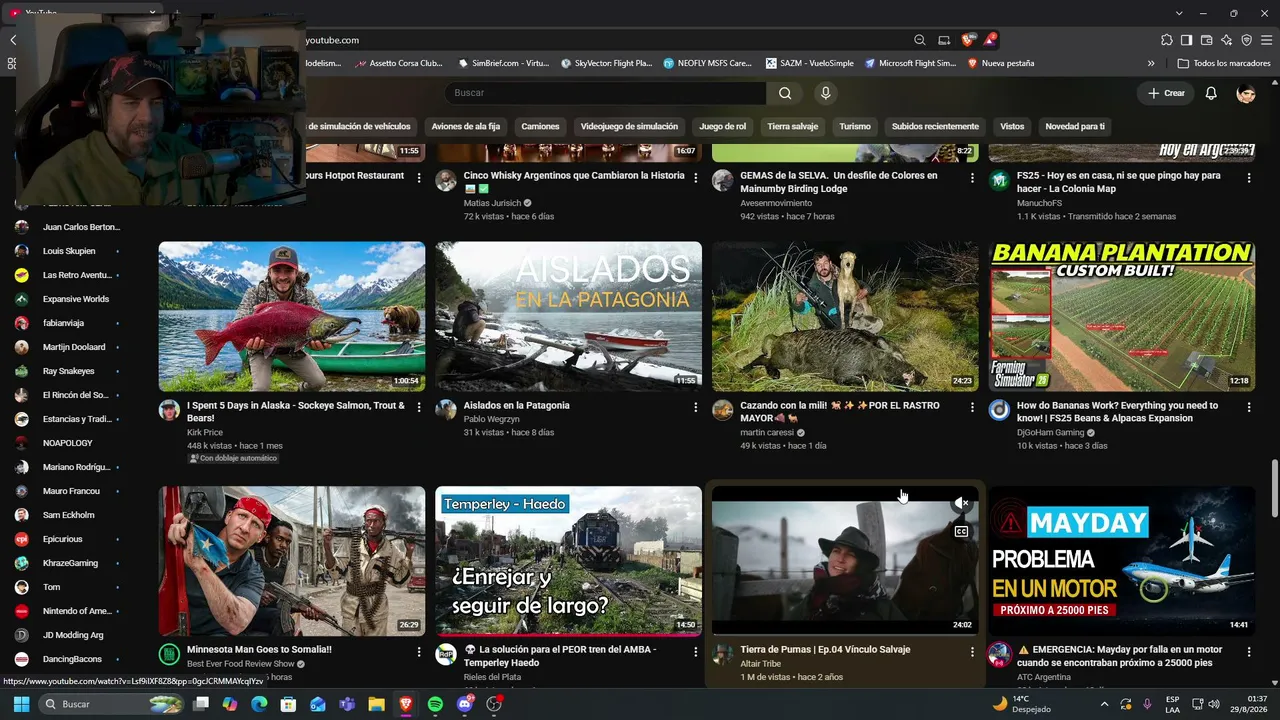Toggle the browser sidebar panel icon
This screenshot has height=720, width=1280.
[1187, 40]
